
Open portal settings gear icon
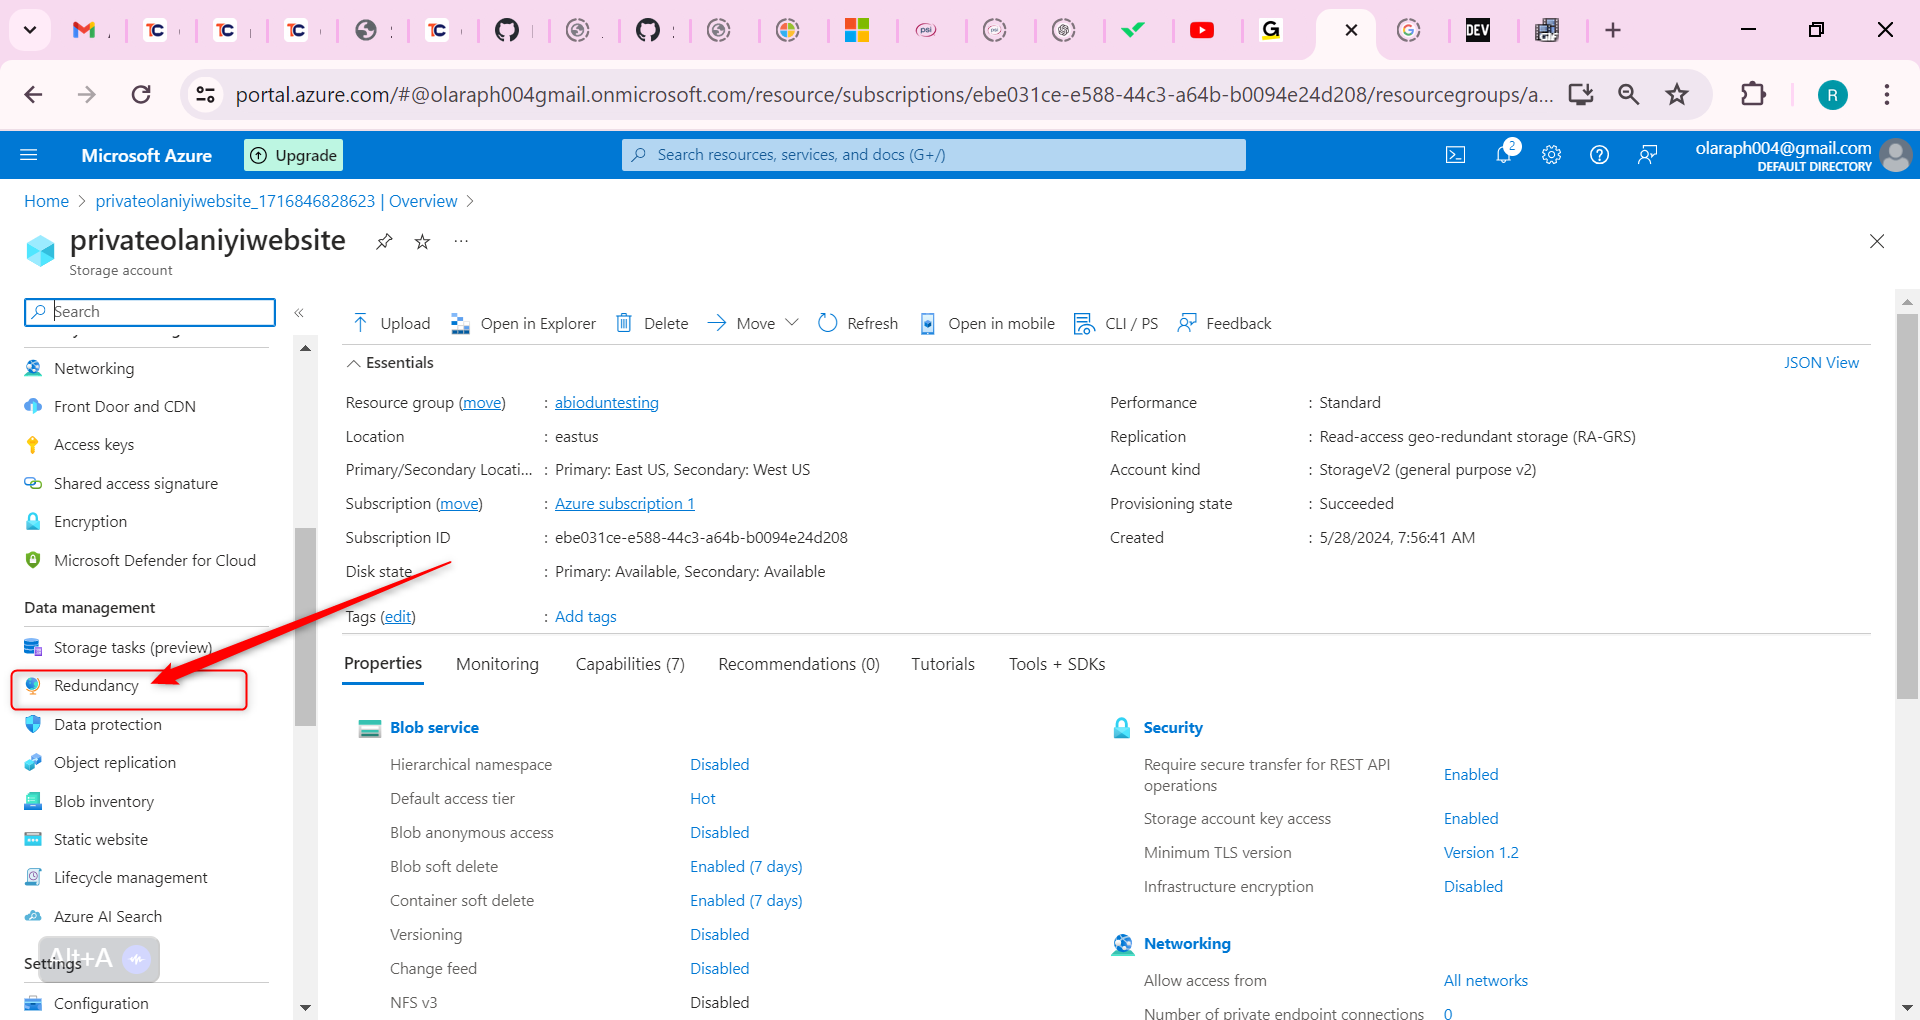(1551, 155)
